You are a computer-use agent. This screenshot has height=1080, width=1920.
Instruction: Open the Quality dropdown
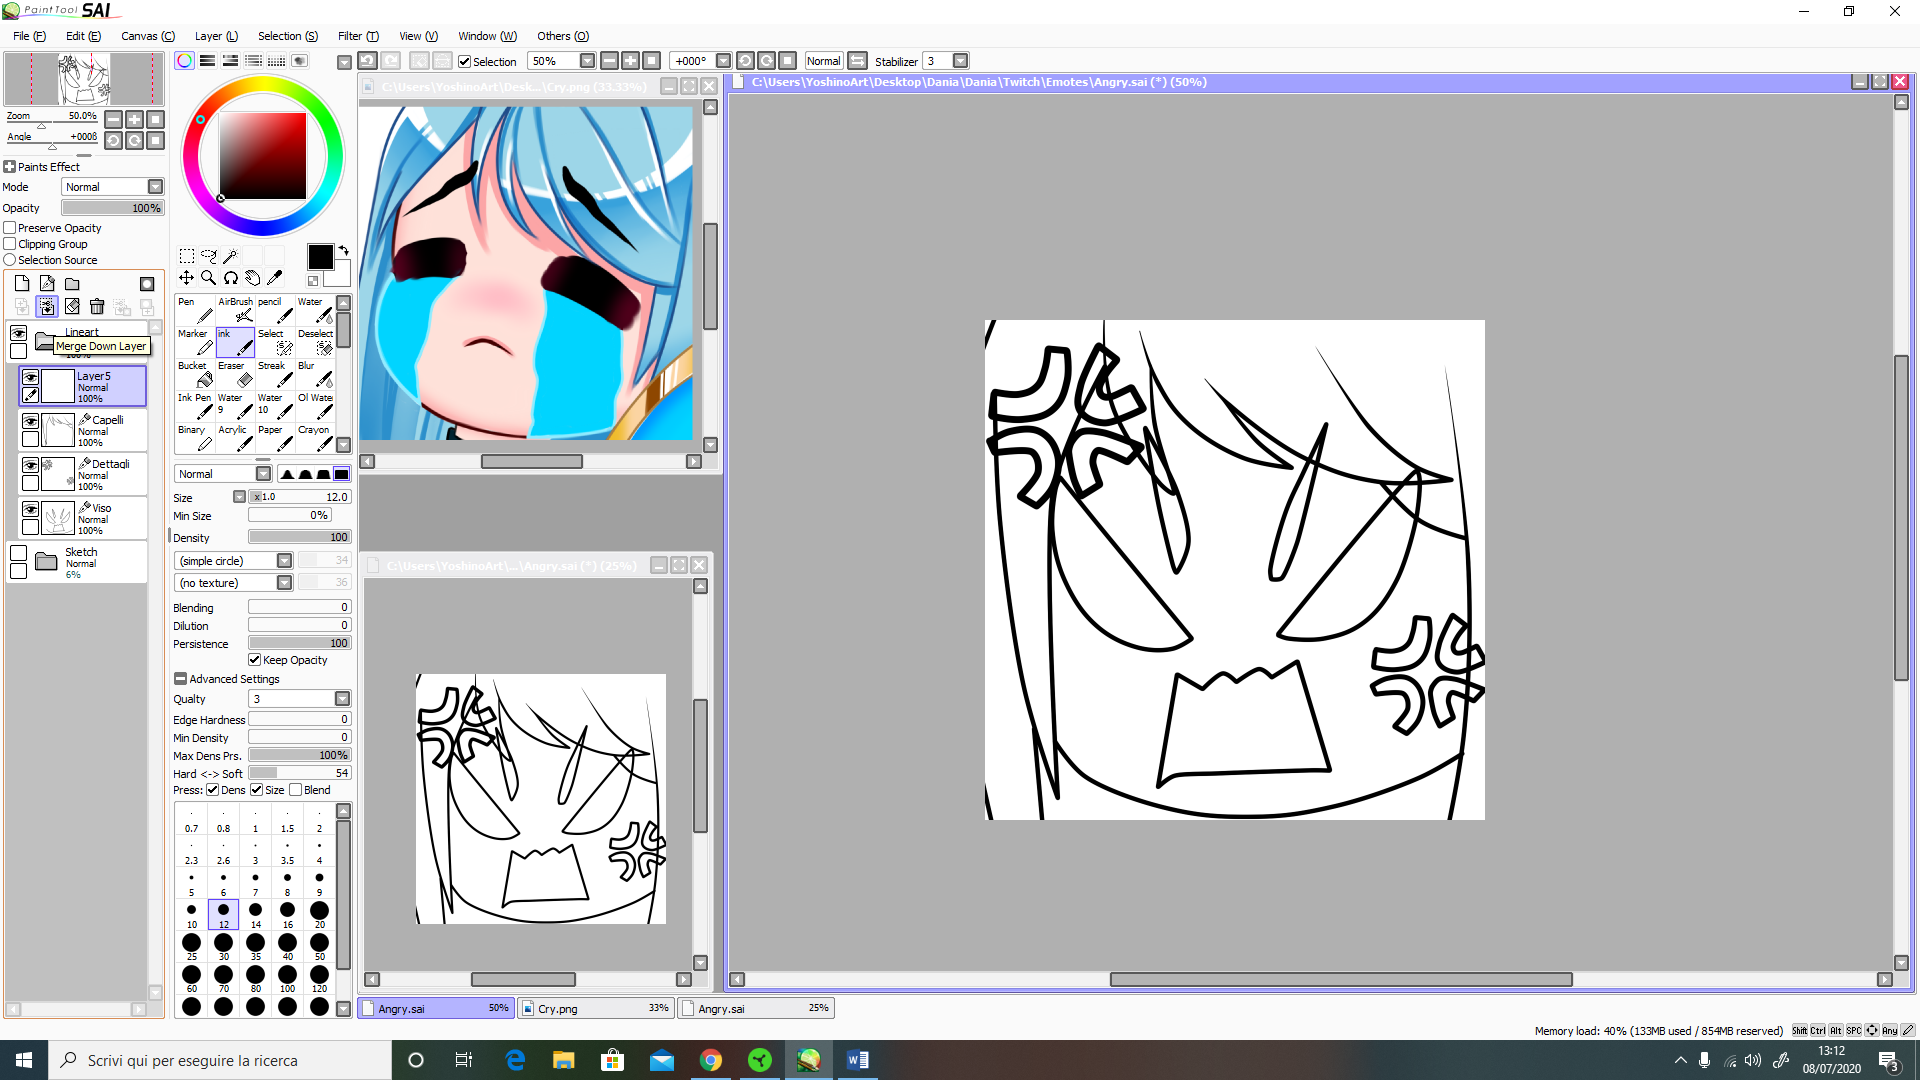coord(300,699)
